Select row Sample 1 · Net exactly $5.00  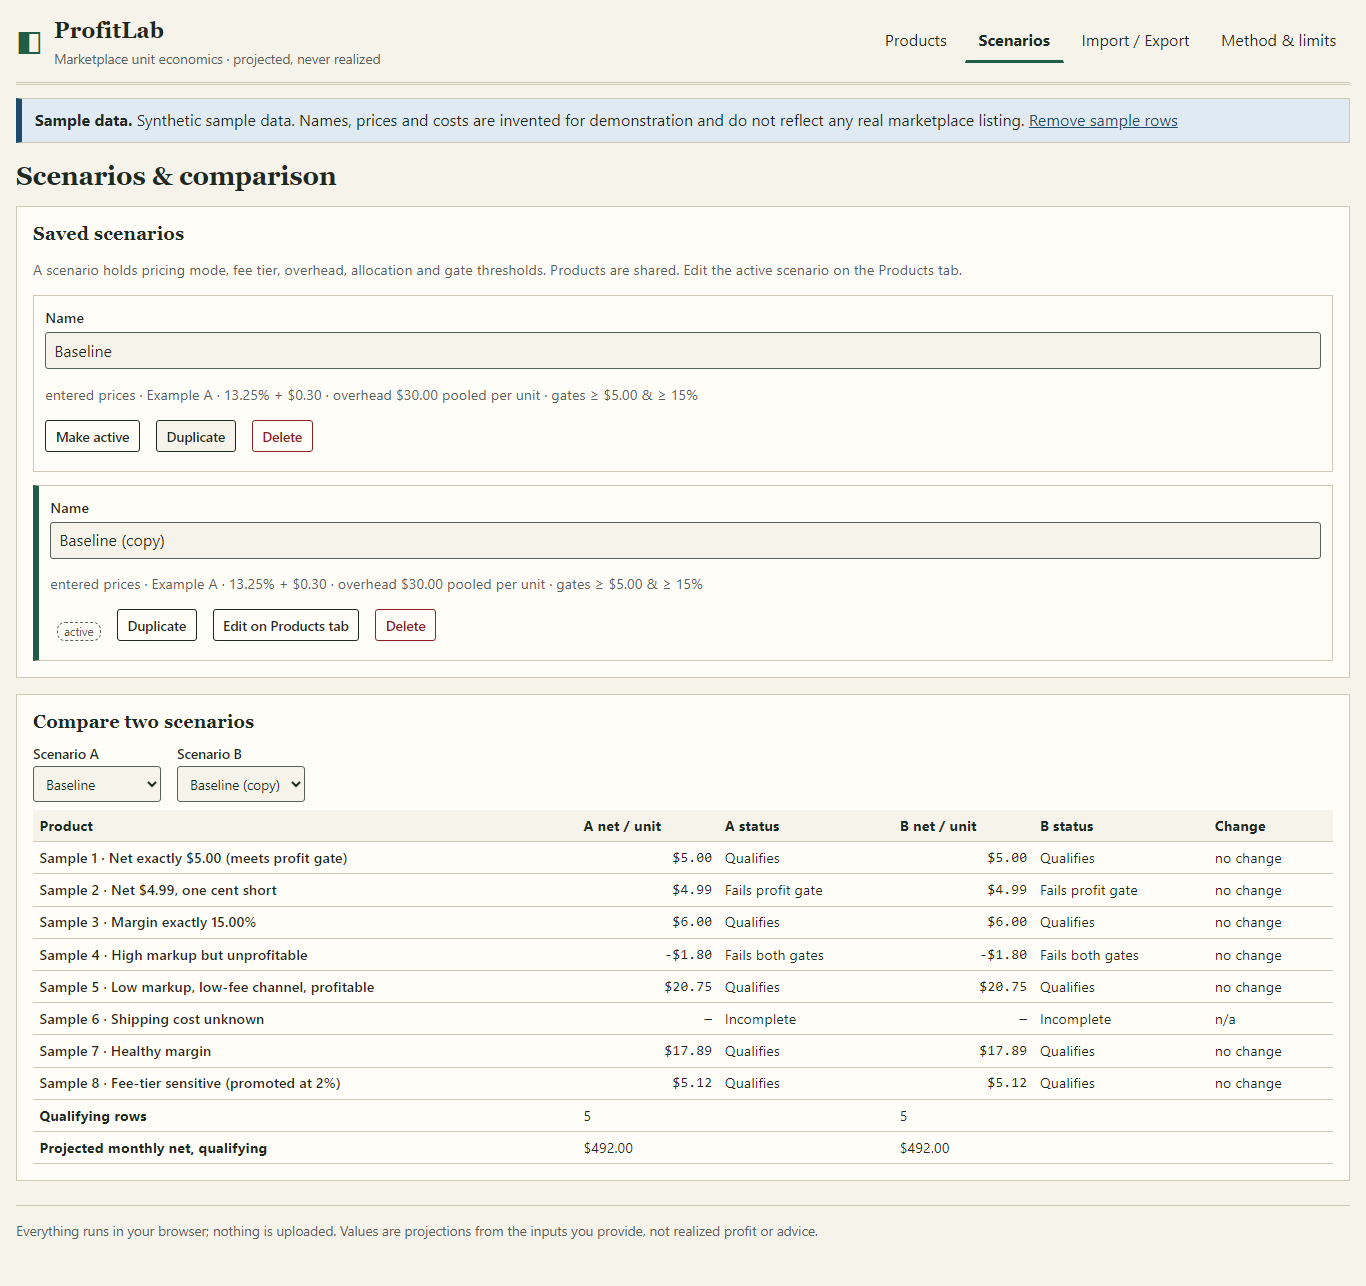tap(683, 858)
